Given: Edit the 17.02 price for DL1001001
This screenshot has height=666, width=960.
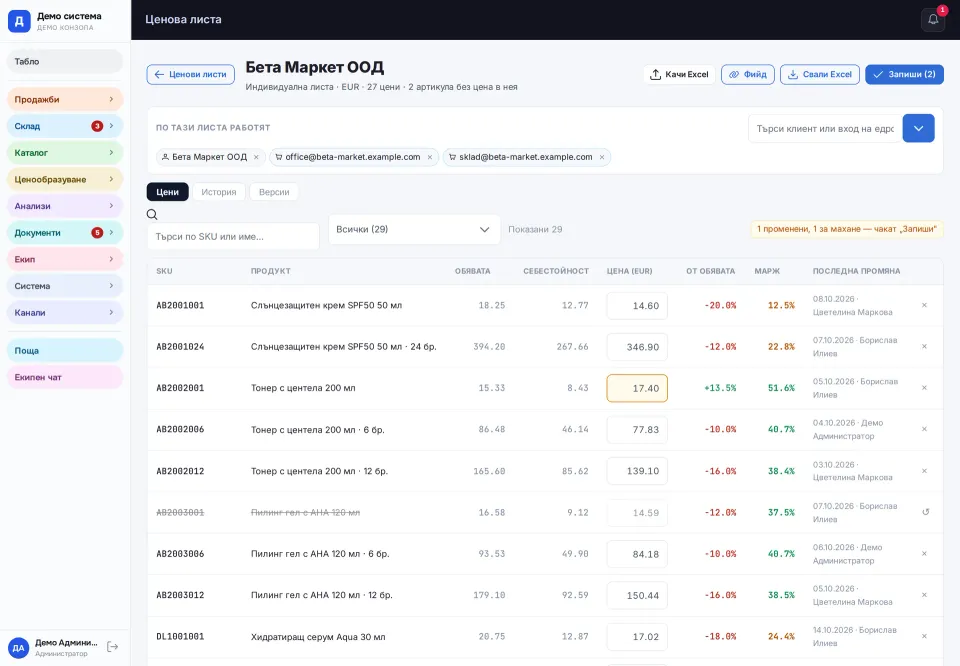Looking at the screenshot, I should [x=637, y=637].
